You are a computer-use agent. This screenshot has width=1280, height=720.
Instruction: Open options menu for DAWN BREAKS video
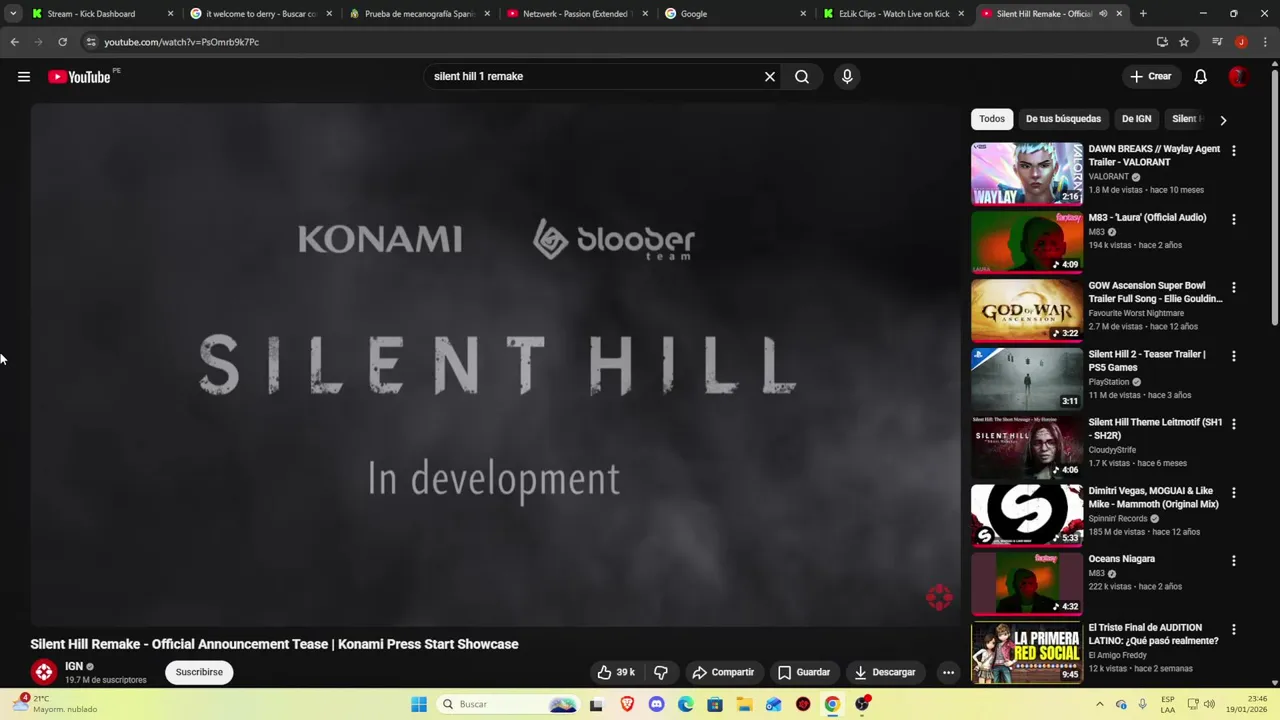pyautogui.click(x=1234, y=150)
